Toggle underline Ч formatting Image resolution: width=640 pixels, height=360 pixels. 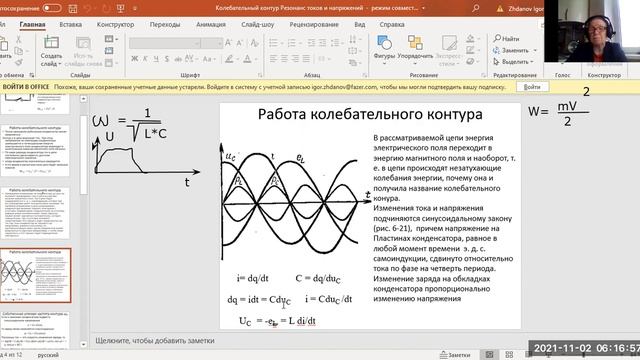point(156,59)
